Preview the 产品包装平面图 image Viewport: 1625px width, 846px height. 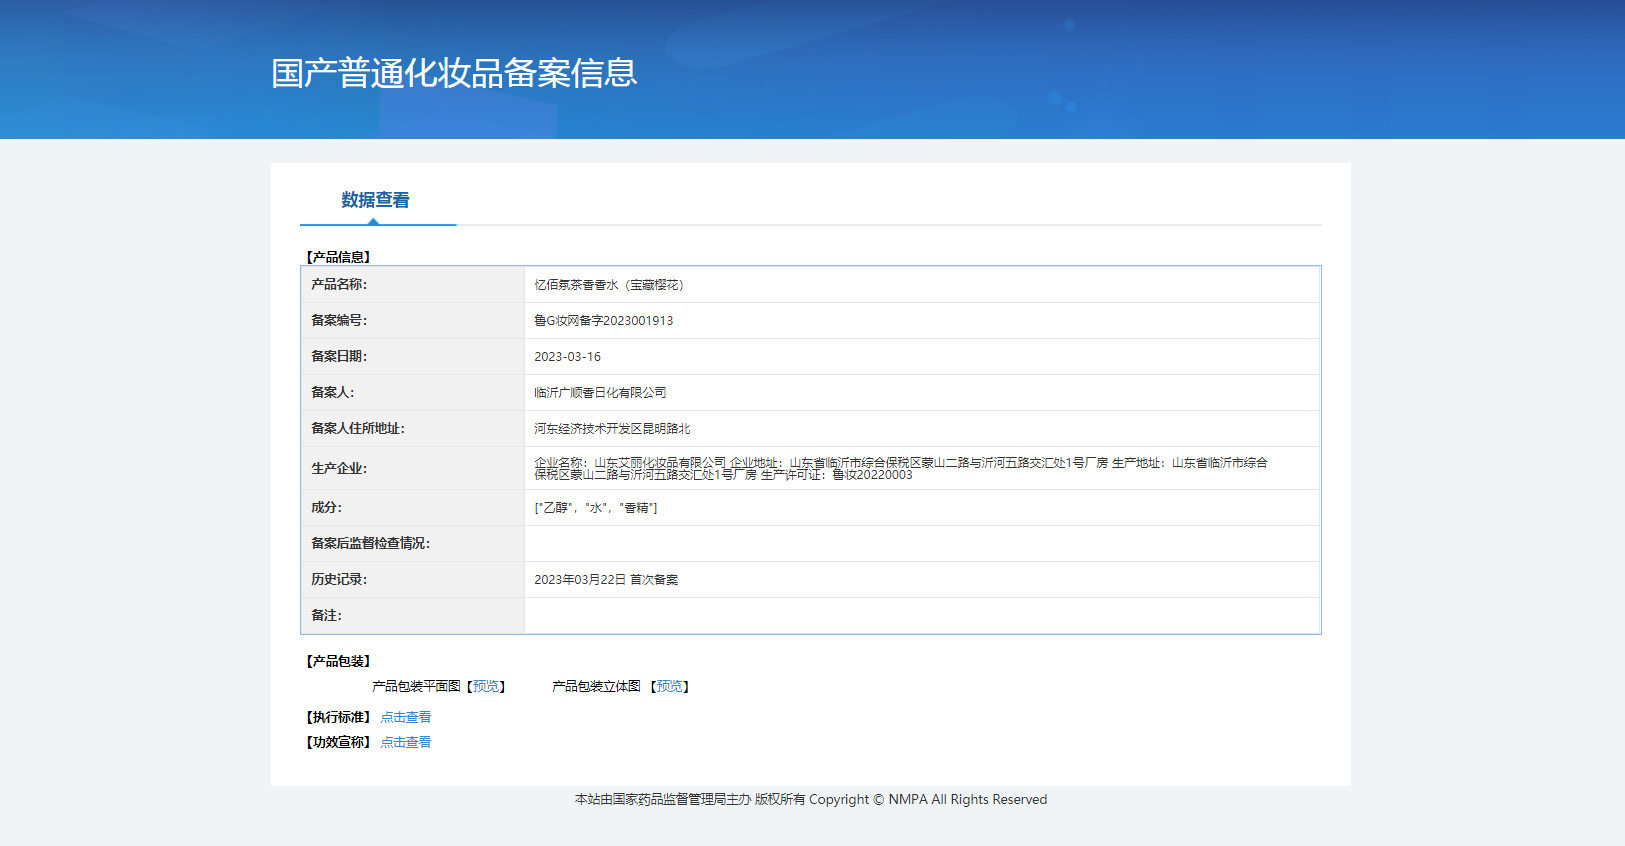[x=486, y=686]
